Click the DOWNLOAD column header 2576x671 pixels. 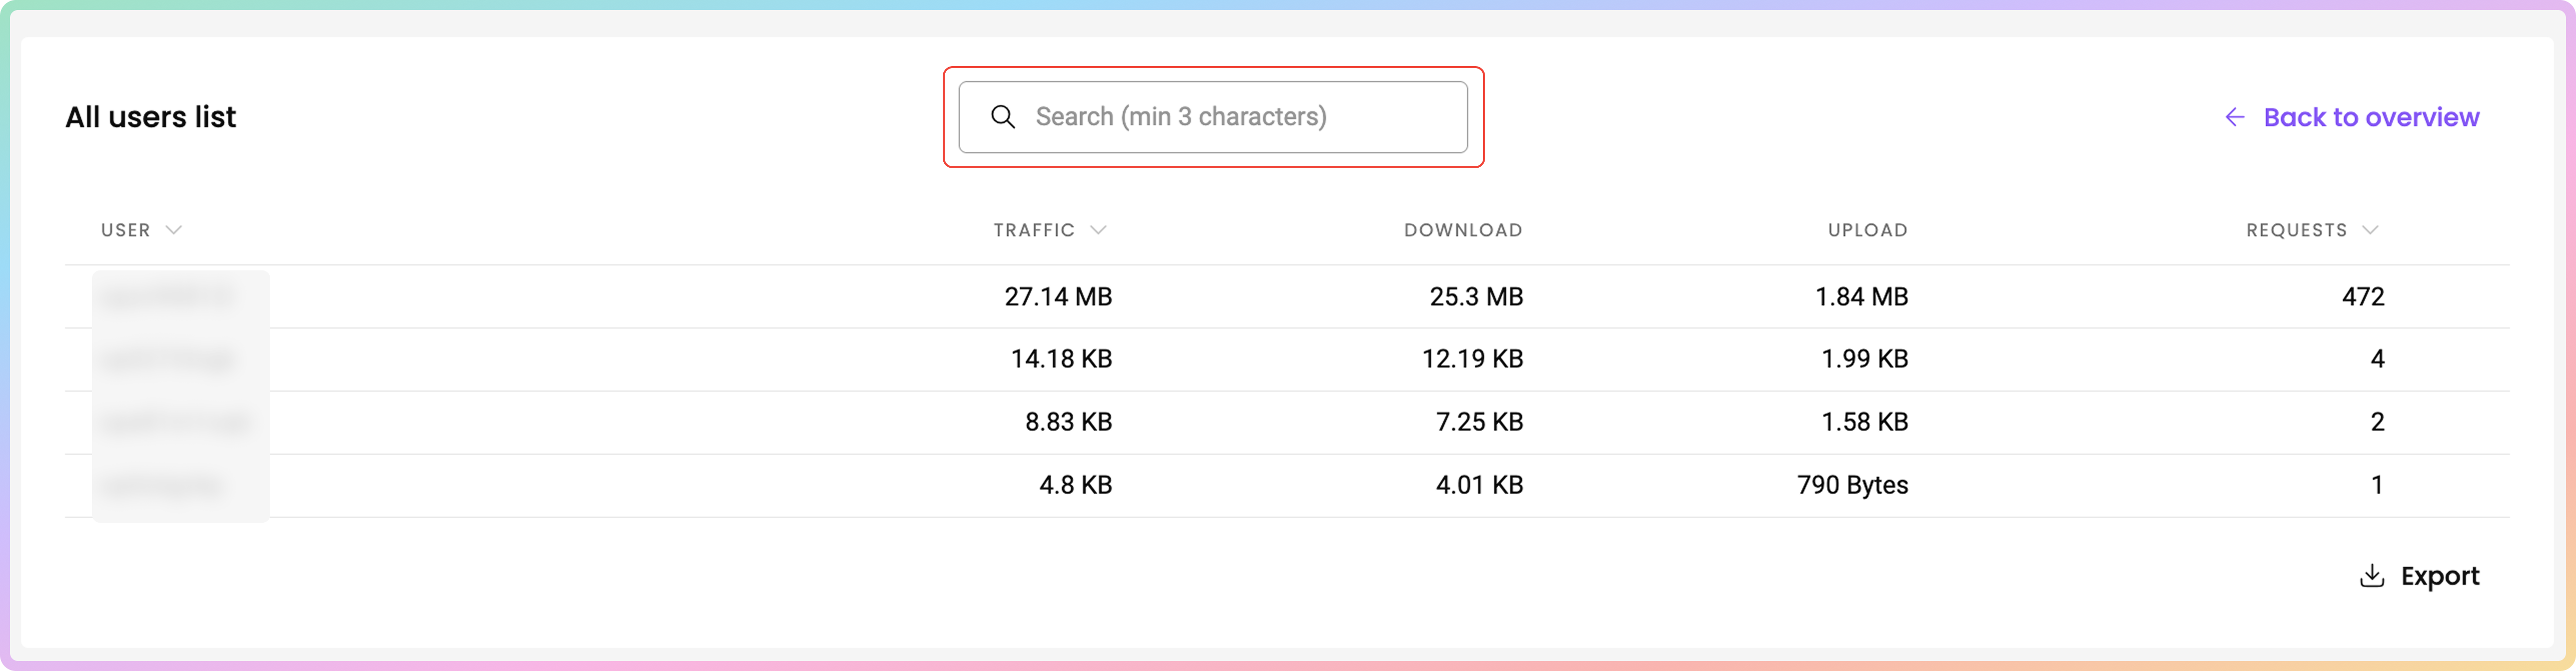(1462, 230)
